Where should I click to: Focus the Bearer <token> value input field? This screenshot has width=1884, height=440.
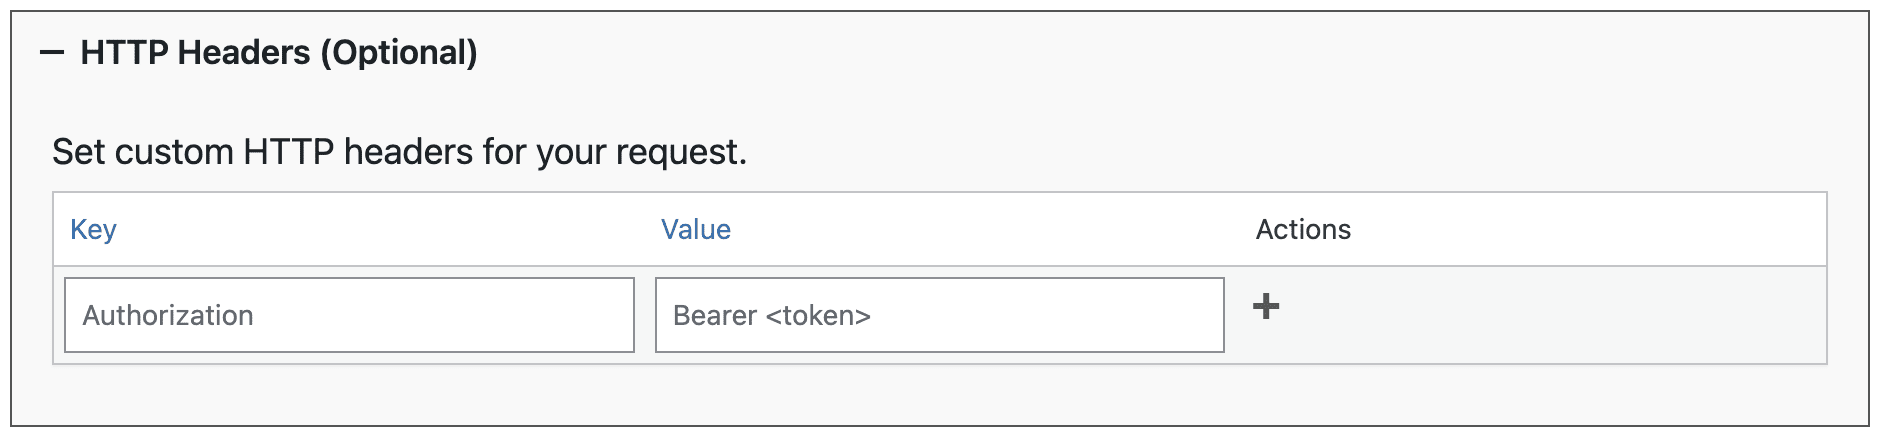(x=939, y=315)
